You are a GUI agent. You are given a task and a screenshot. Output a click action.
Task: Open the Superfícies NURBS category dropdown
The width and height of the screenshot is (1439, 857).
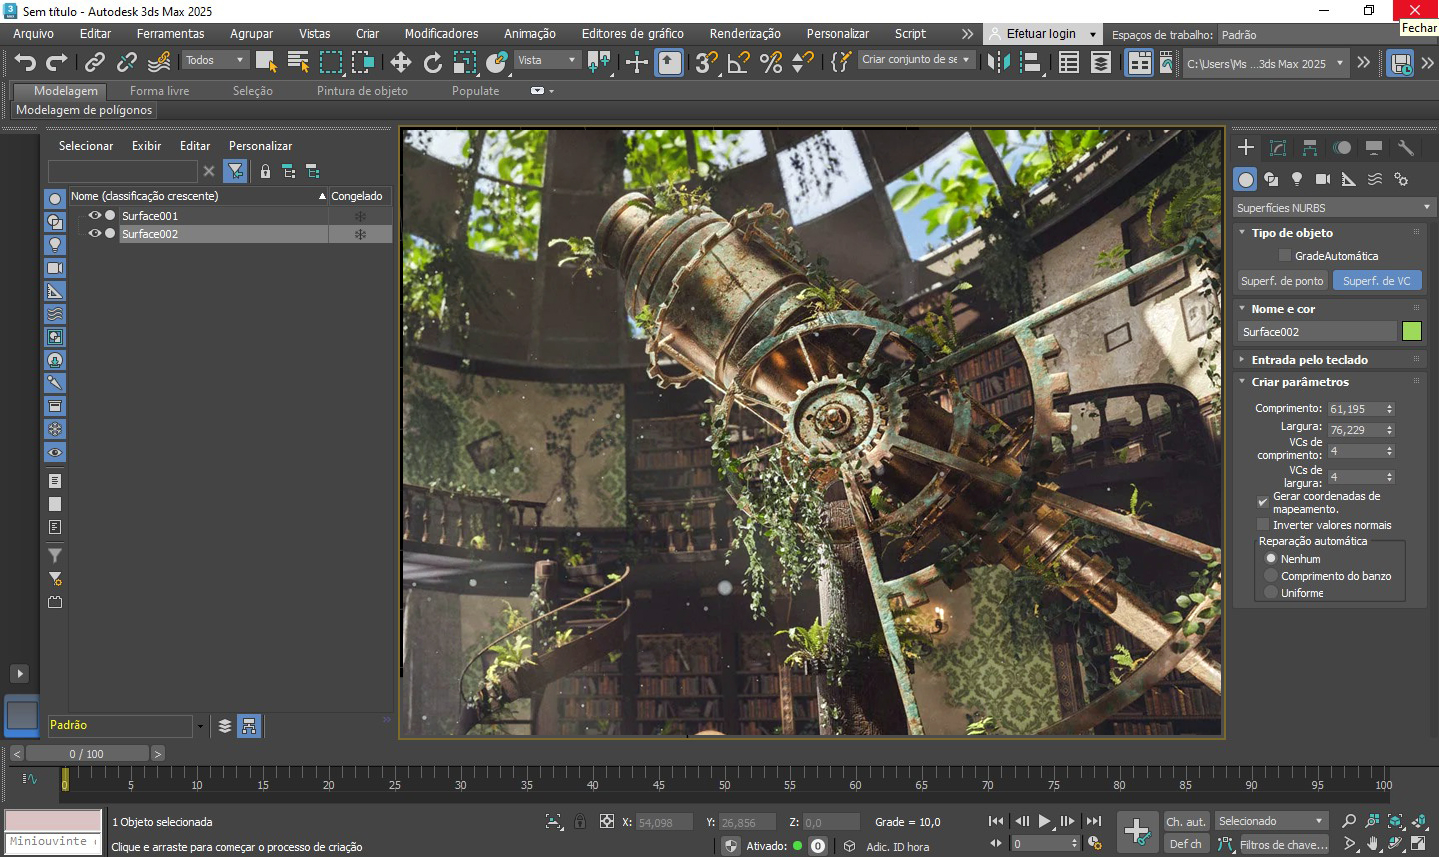[x=1333, y=208]
